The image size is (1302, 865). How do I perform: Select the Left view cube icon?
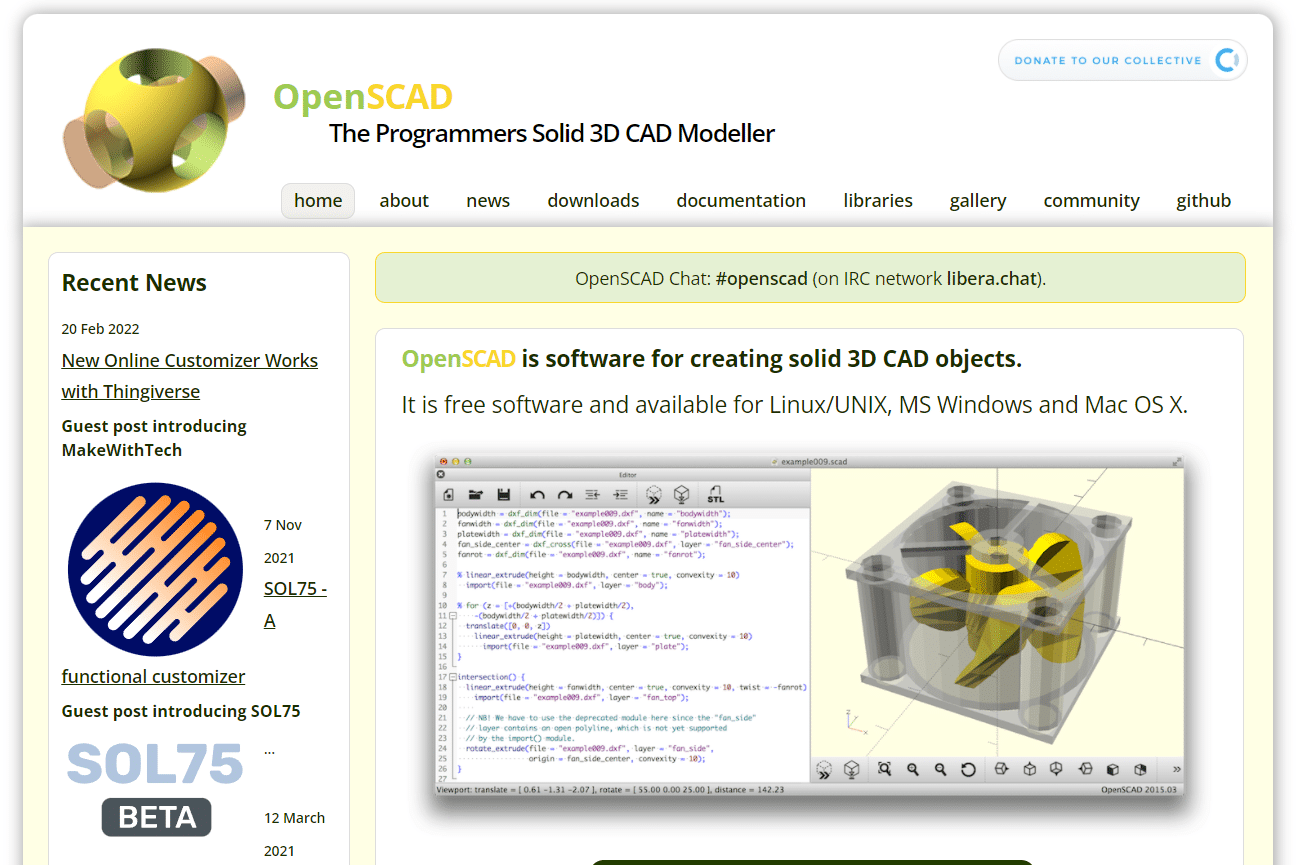point(1085,769)
